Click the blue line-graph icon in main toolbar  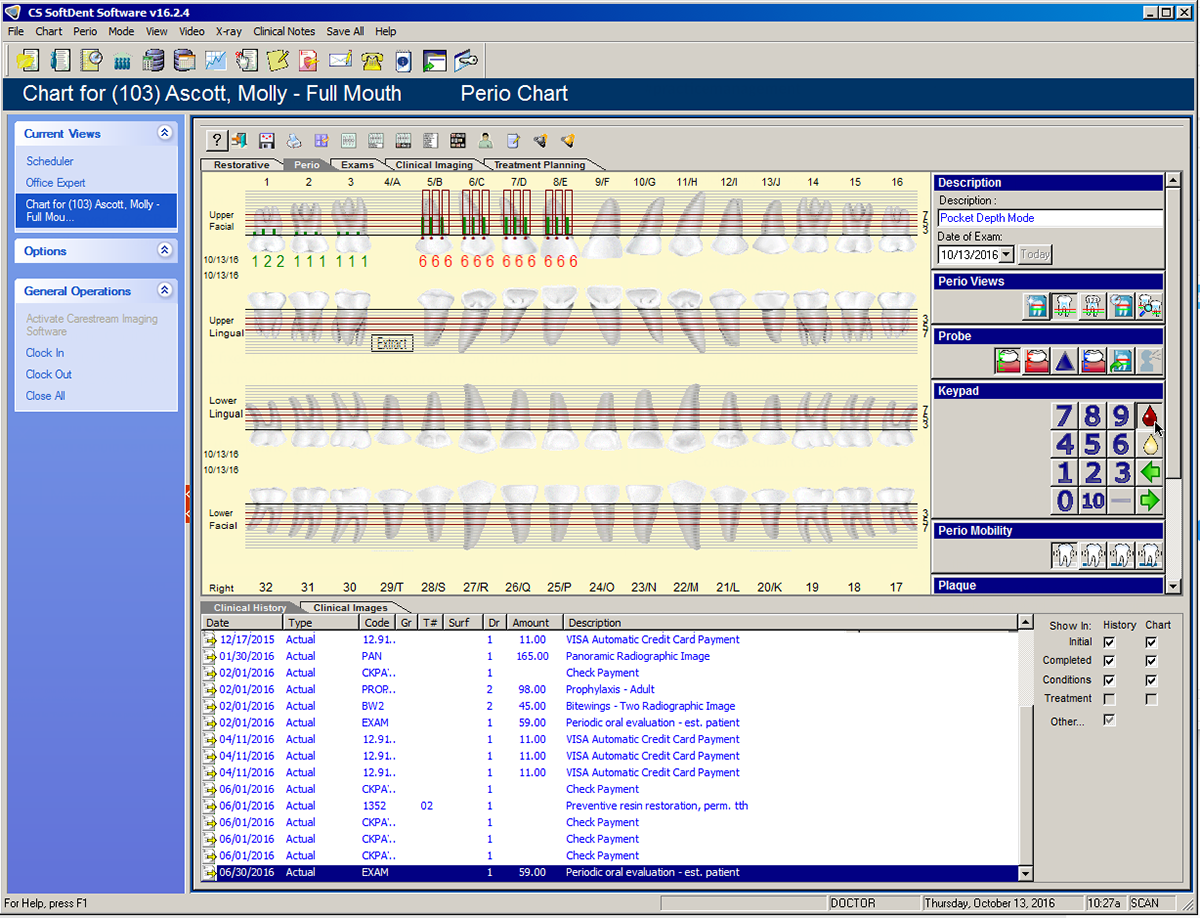pyautogui.click(x=215, y=61)
